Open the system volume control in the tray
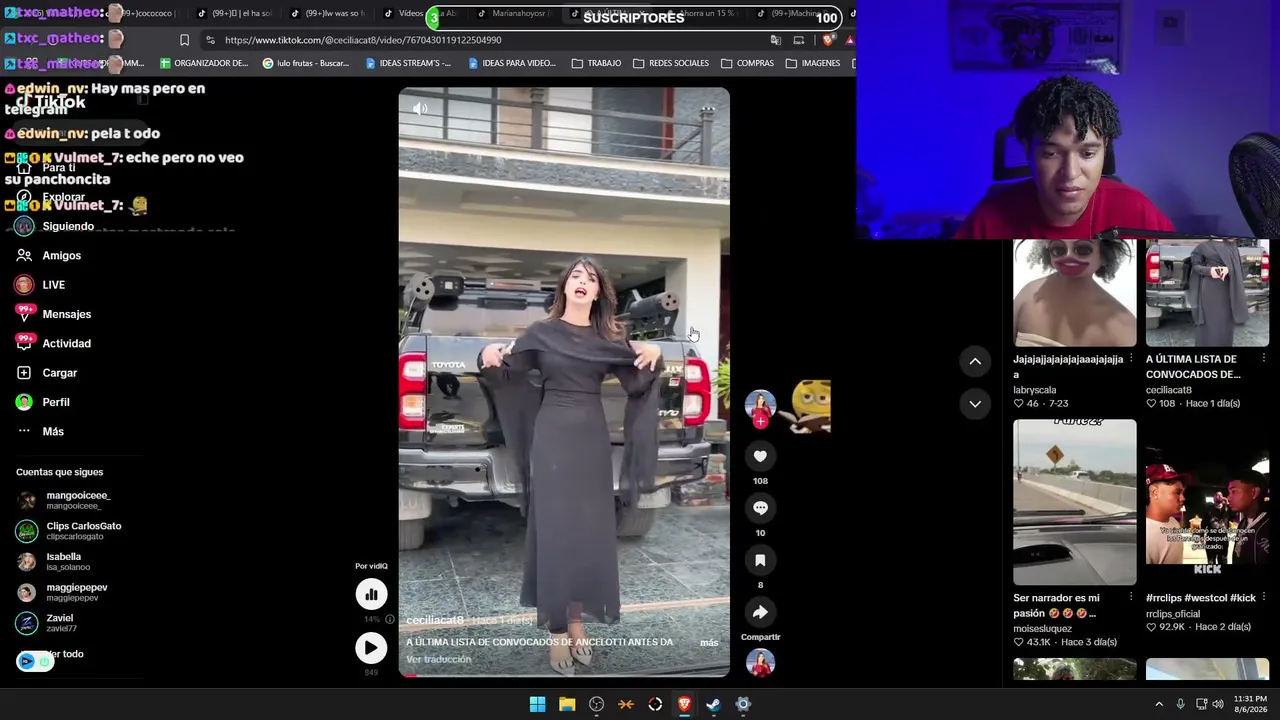This screenshot has width=1280, height=720. coord(1218,704)
